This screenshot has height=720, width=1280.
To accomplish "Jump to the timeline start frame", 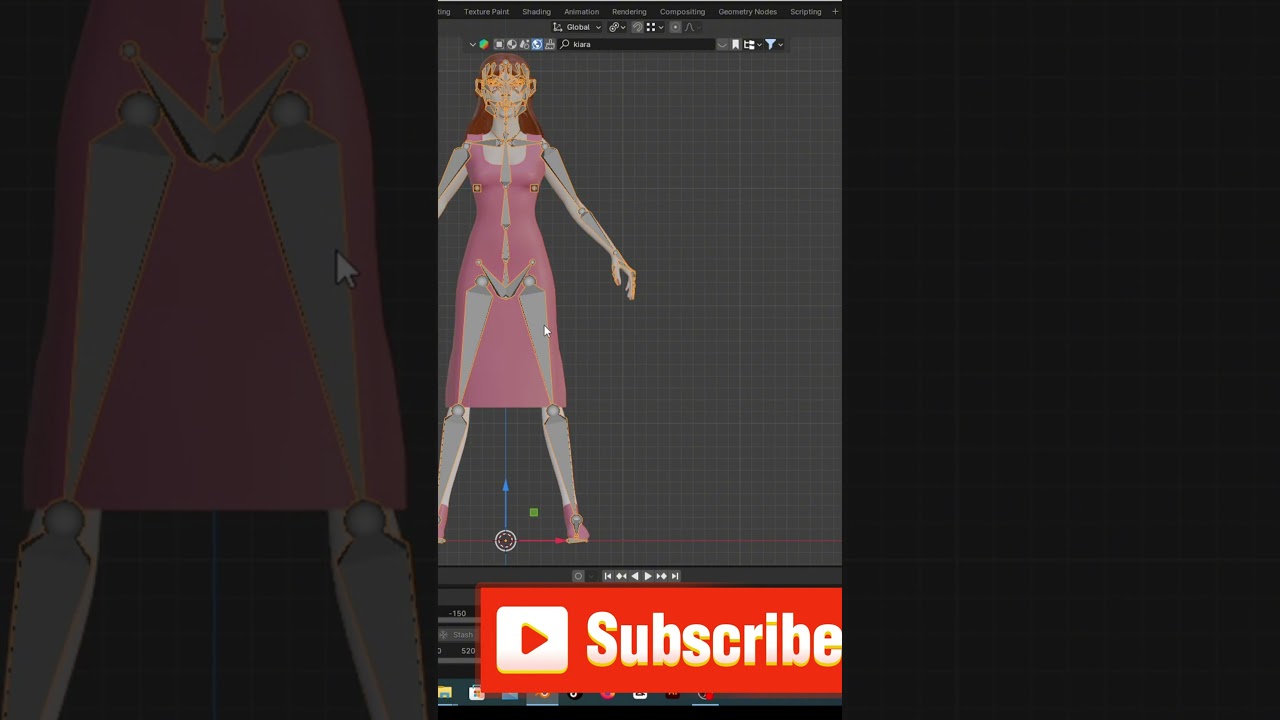I will (x=607, y=576).
